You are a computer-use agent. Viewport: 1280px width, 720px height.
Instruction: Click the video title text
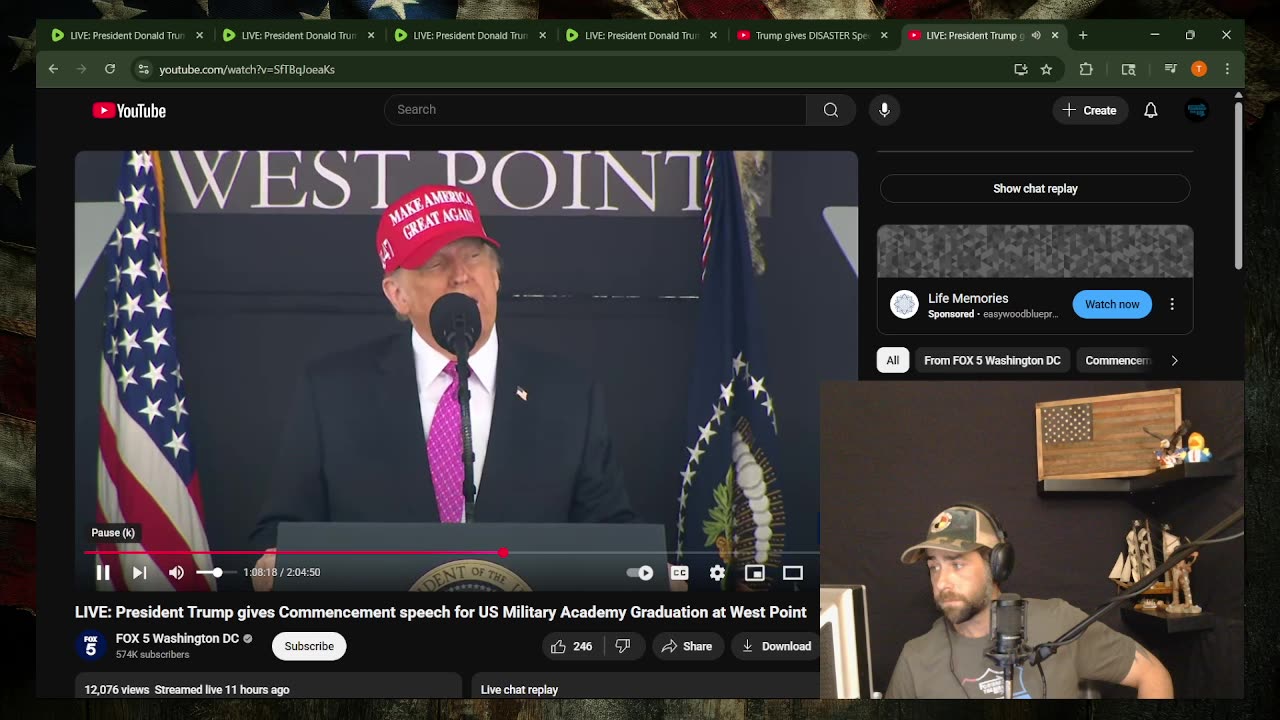(440, 612)
